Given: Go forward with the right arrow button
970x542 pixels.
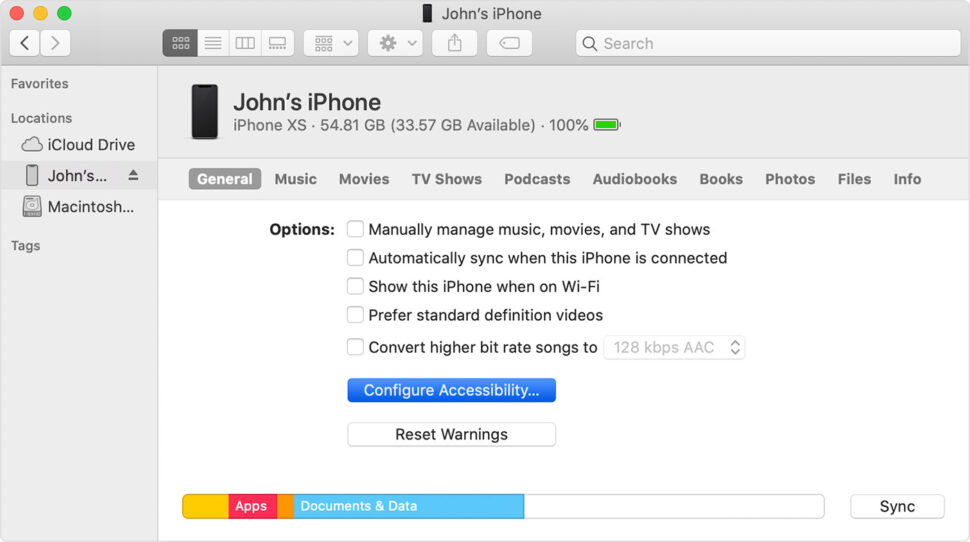Looking at the screenshot, I should point(55,43).
